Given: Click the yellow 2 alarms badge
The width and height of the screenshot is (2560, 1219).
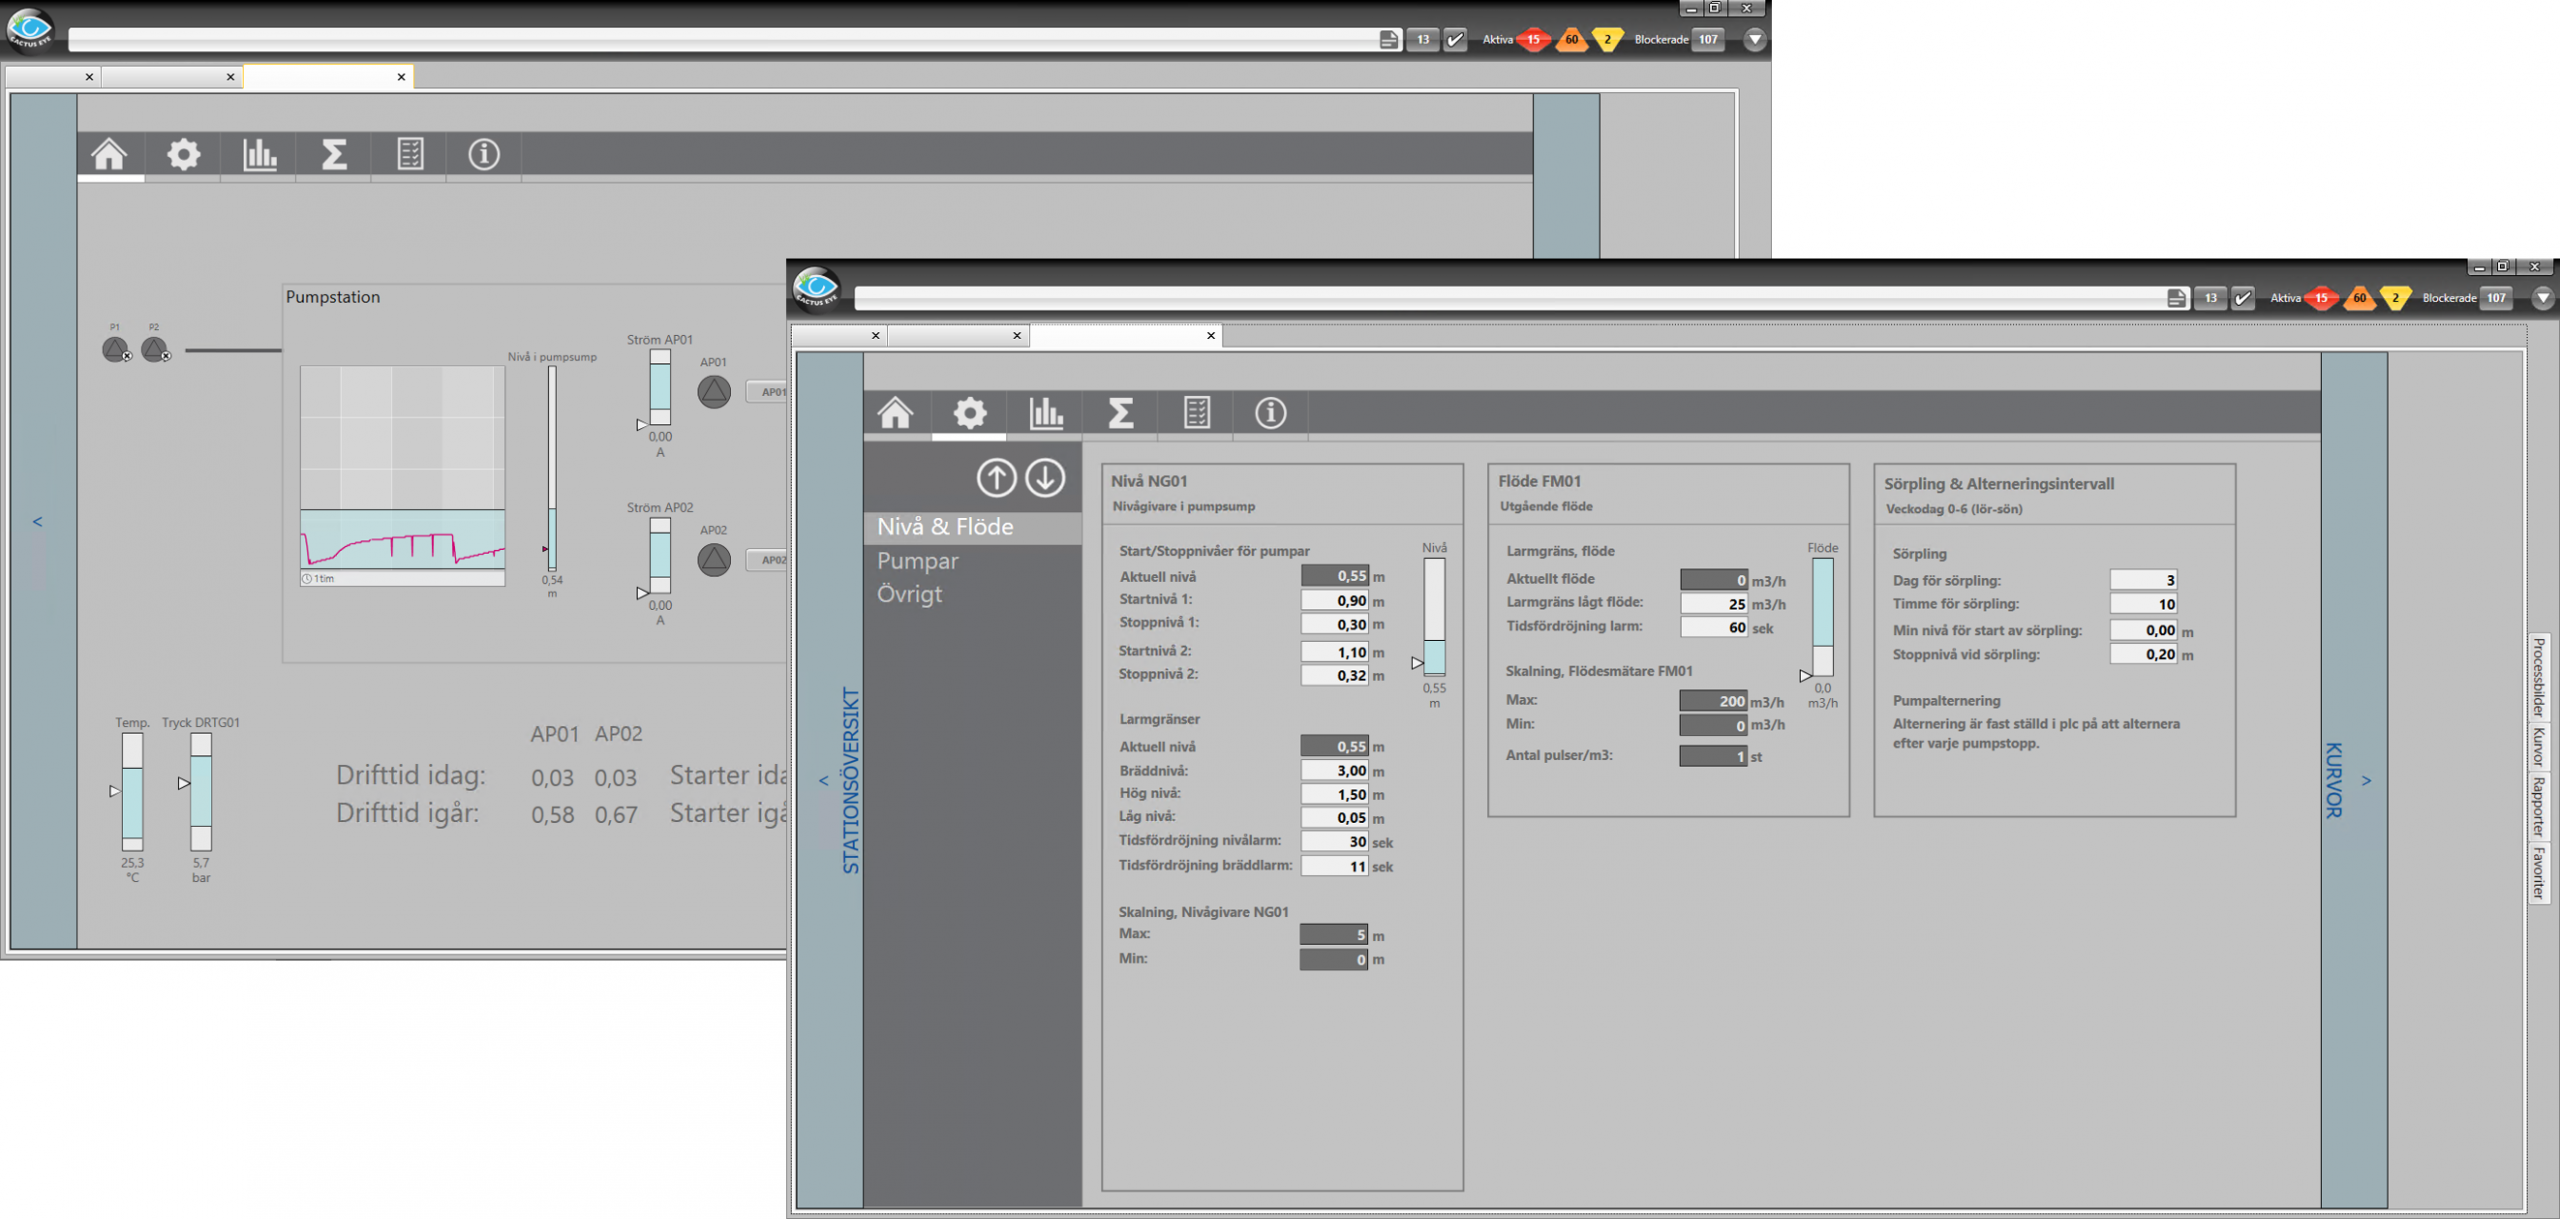Looking at the screenshot, I should [2395, 298].
